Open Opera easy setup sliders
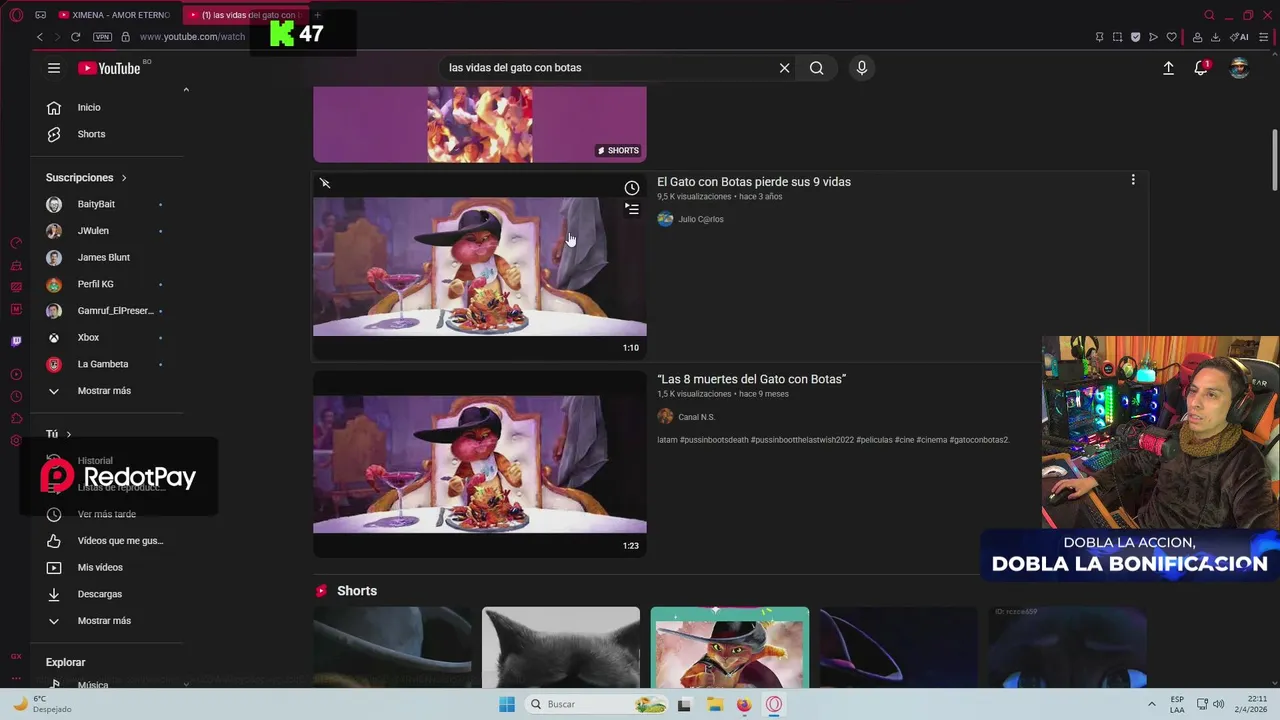Screen dimensions: 1280x720 click(x=1266, y=37)
